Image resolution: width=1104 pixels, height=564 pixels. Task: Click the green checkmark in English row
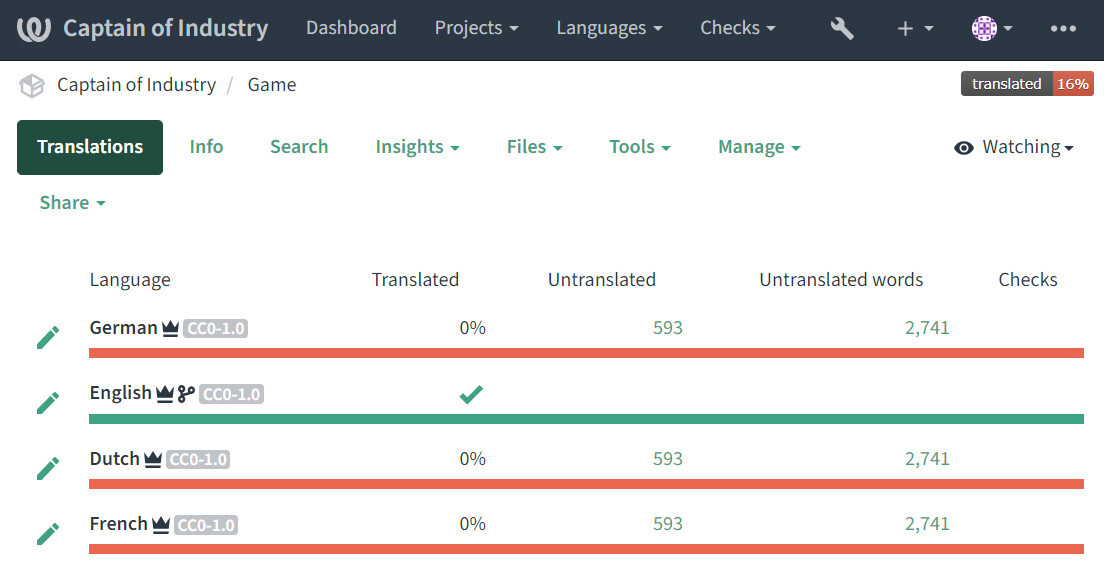click(x=471, y=394)
